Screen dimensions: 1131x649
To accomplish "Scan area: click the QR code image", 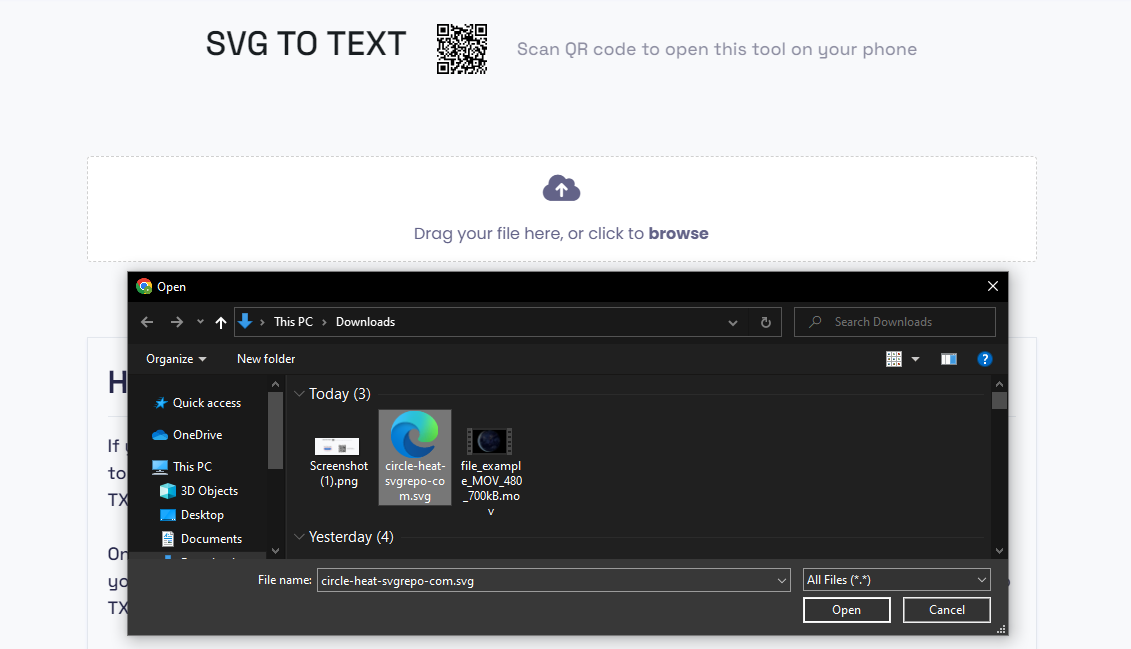I will (462, 48).
